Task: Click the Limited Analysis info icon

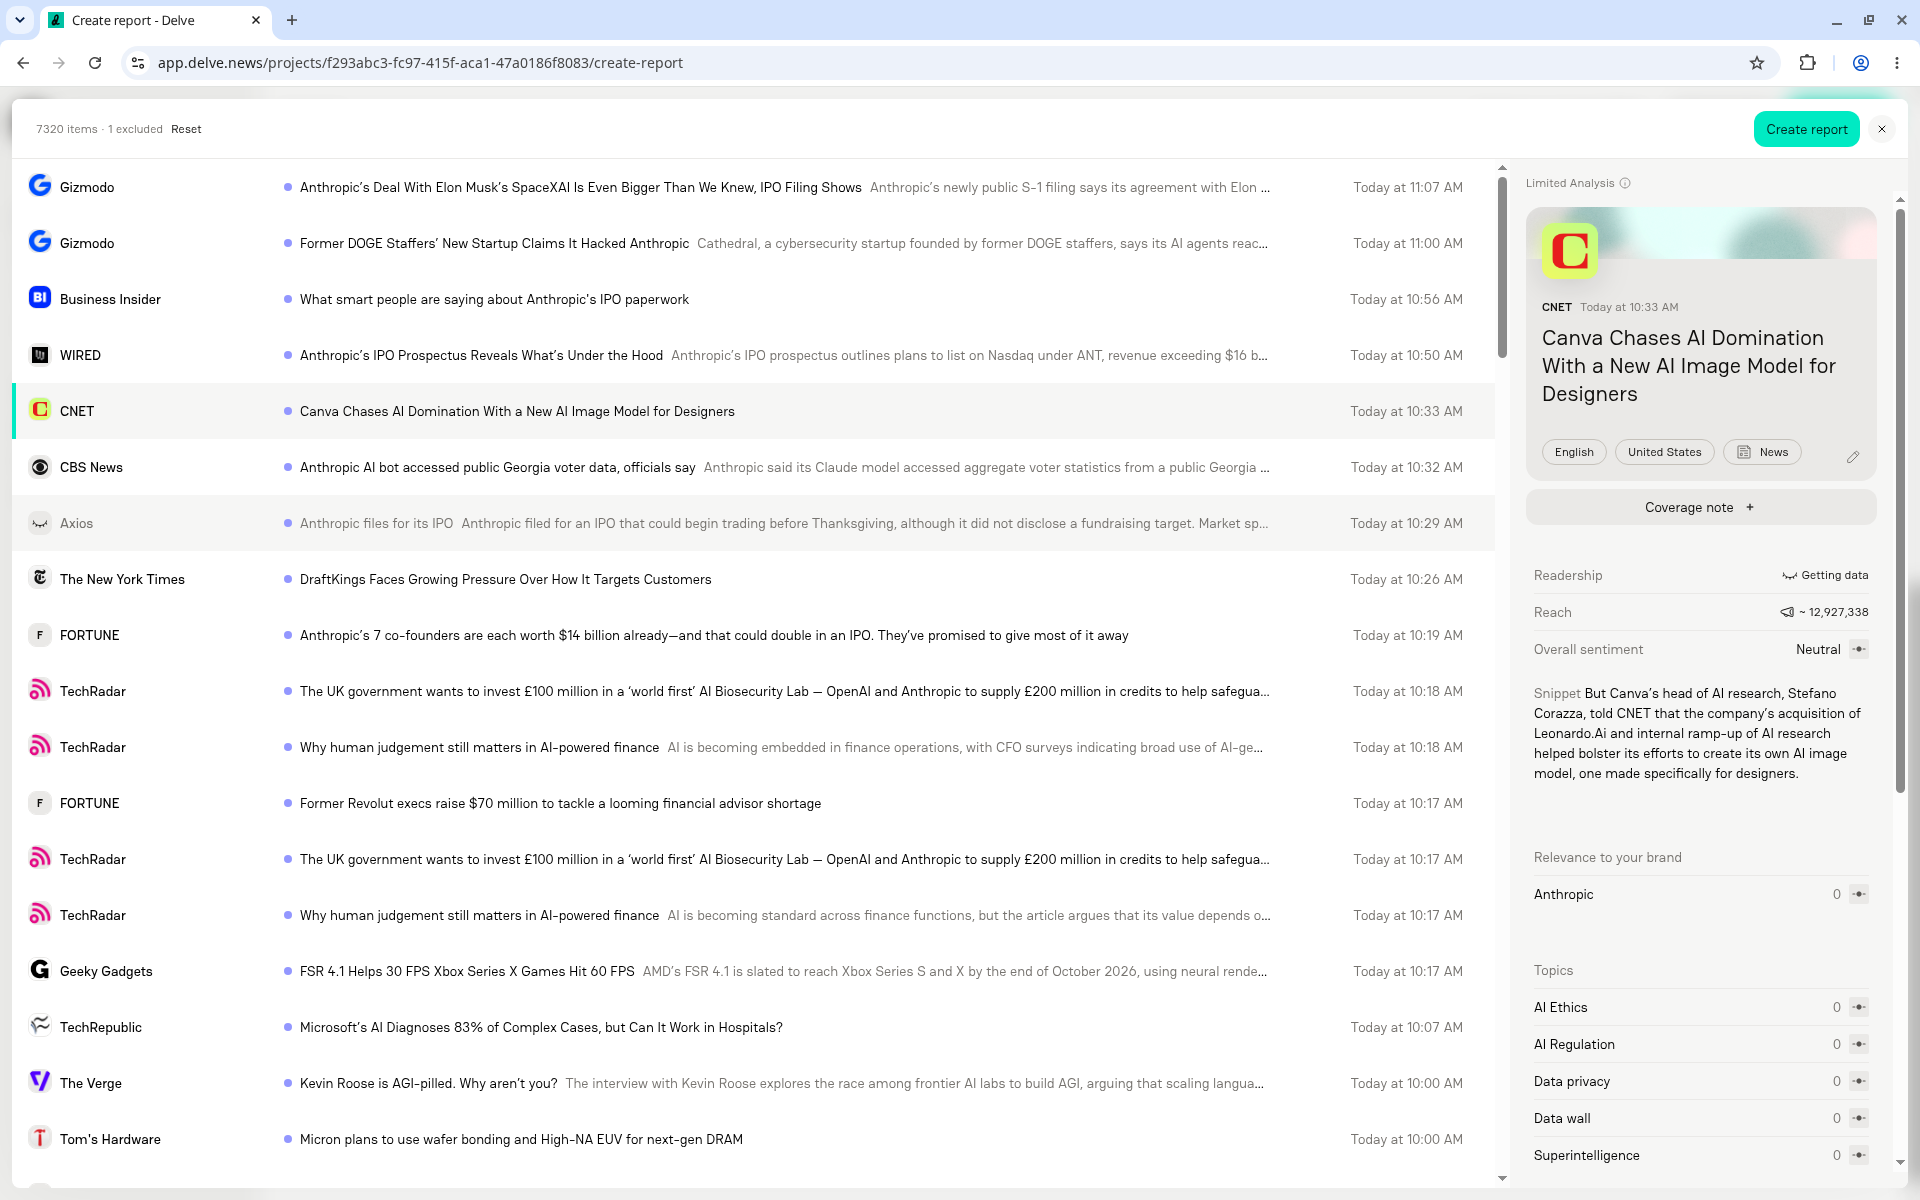Action: (x=1625, y=183)
